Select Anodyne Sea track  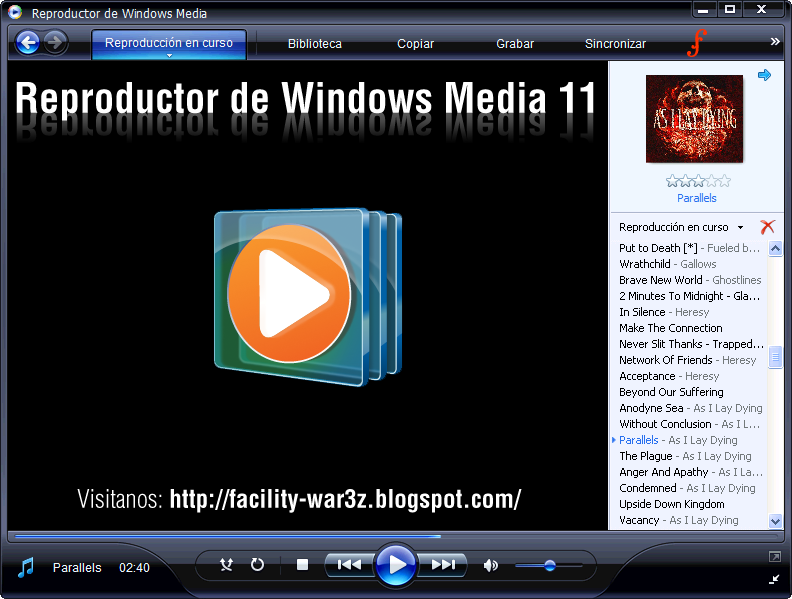click(690, 408)
